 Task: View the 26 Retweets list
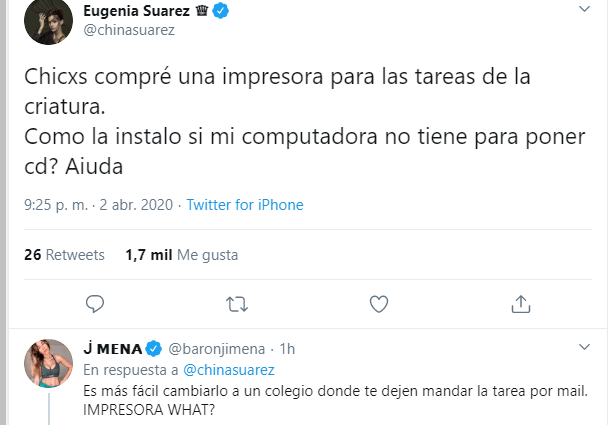point(63,255)
